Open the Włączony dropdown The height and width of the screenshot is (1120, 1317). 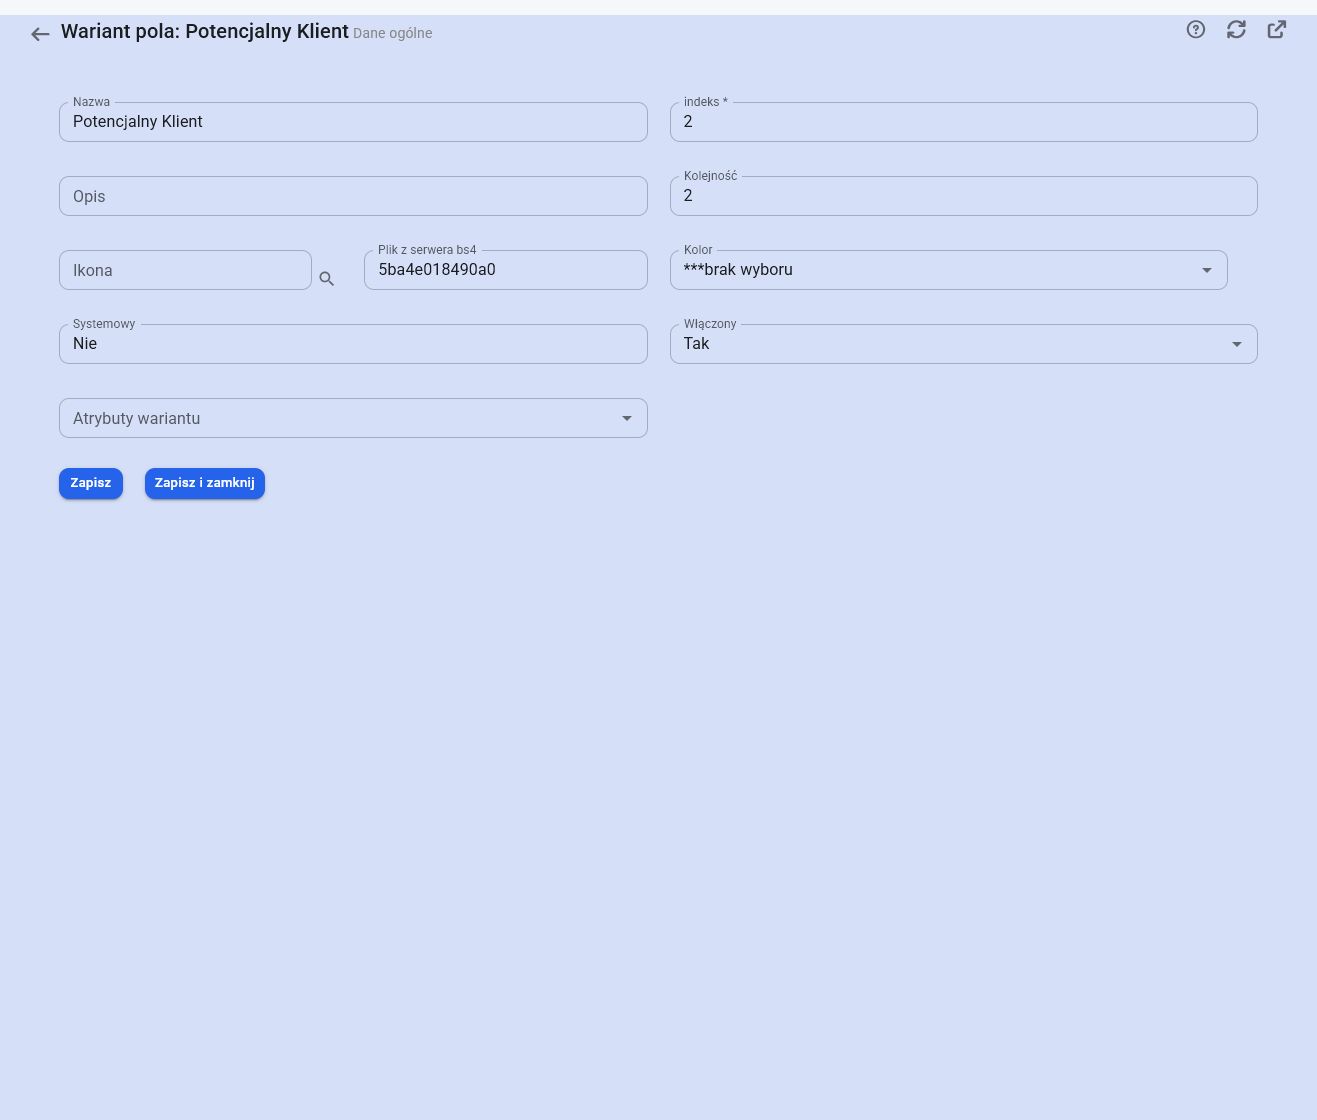pos(964,344)
